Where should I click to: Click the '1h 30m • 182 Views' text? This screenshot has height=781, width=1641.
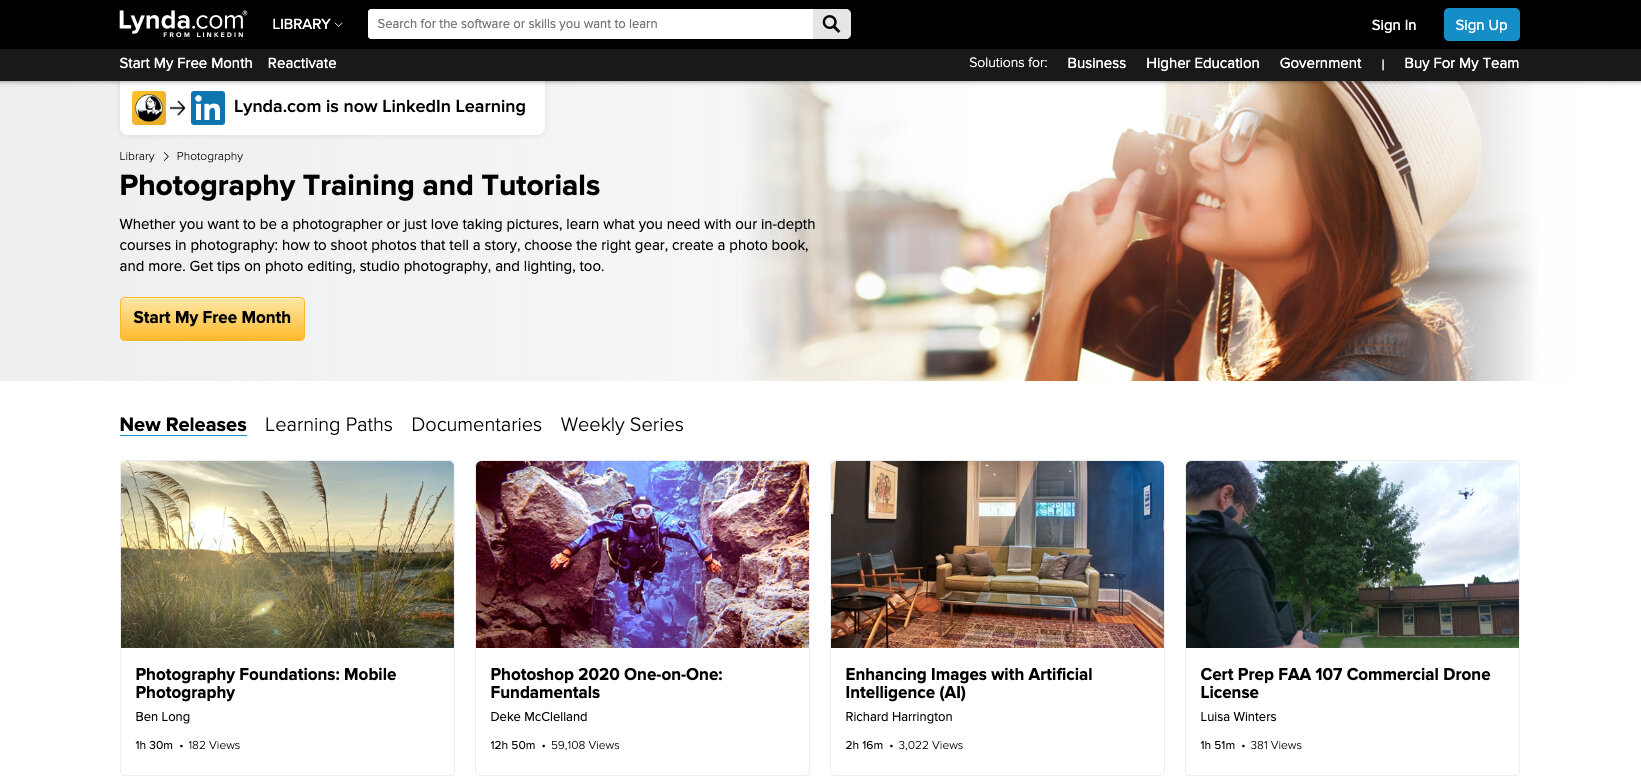click(188, 745)
